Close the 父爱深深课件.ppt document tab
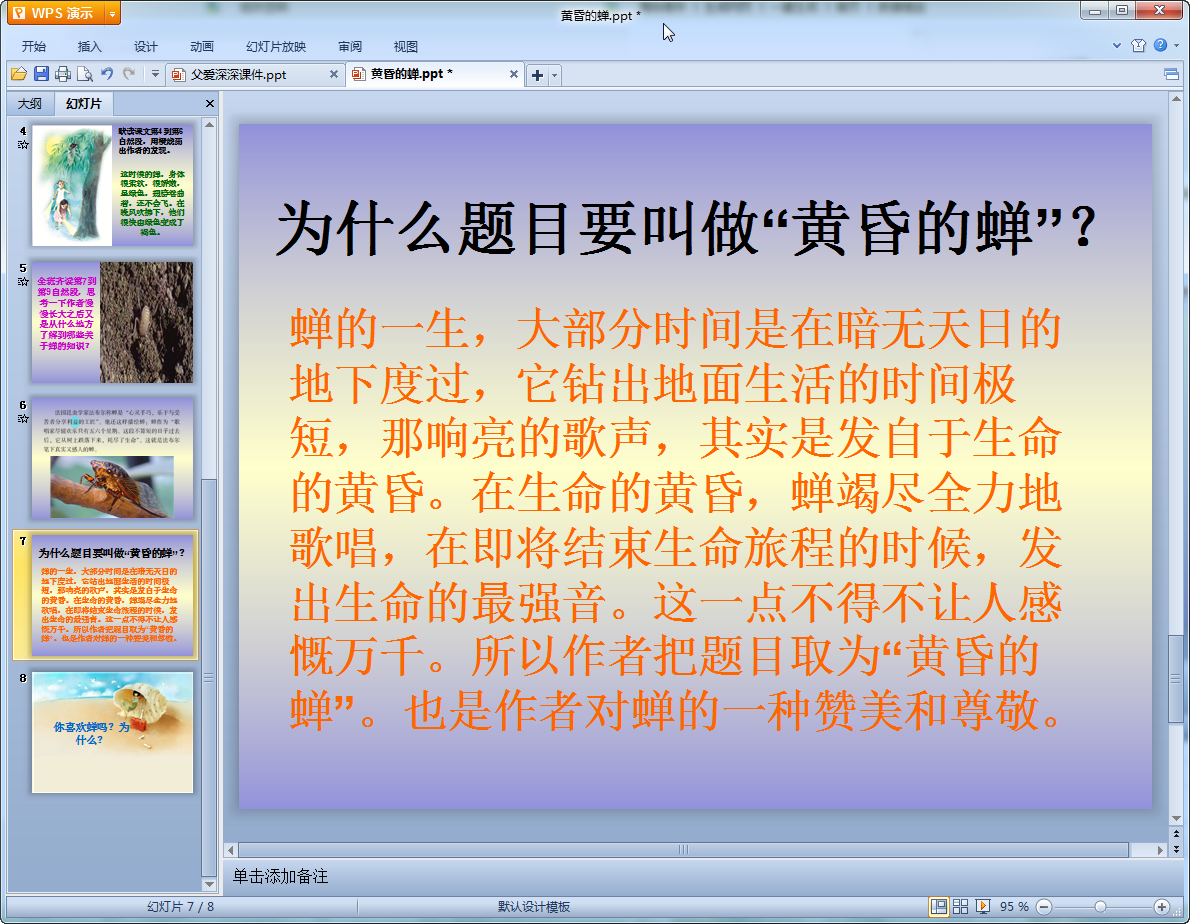This screenshot has width=1190, height=924. click(333, 74)
